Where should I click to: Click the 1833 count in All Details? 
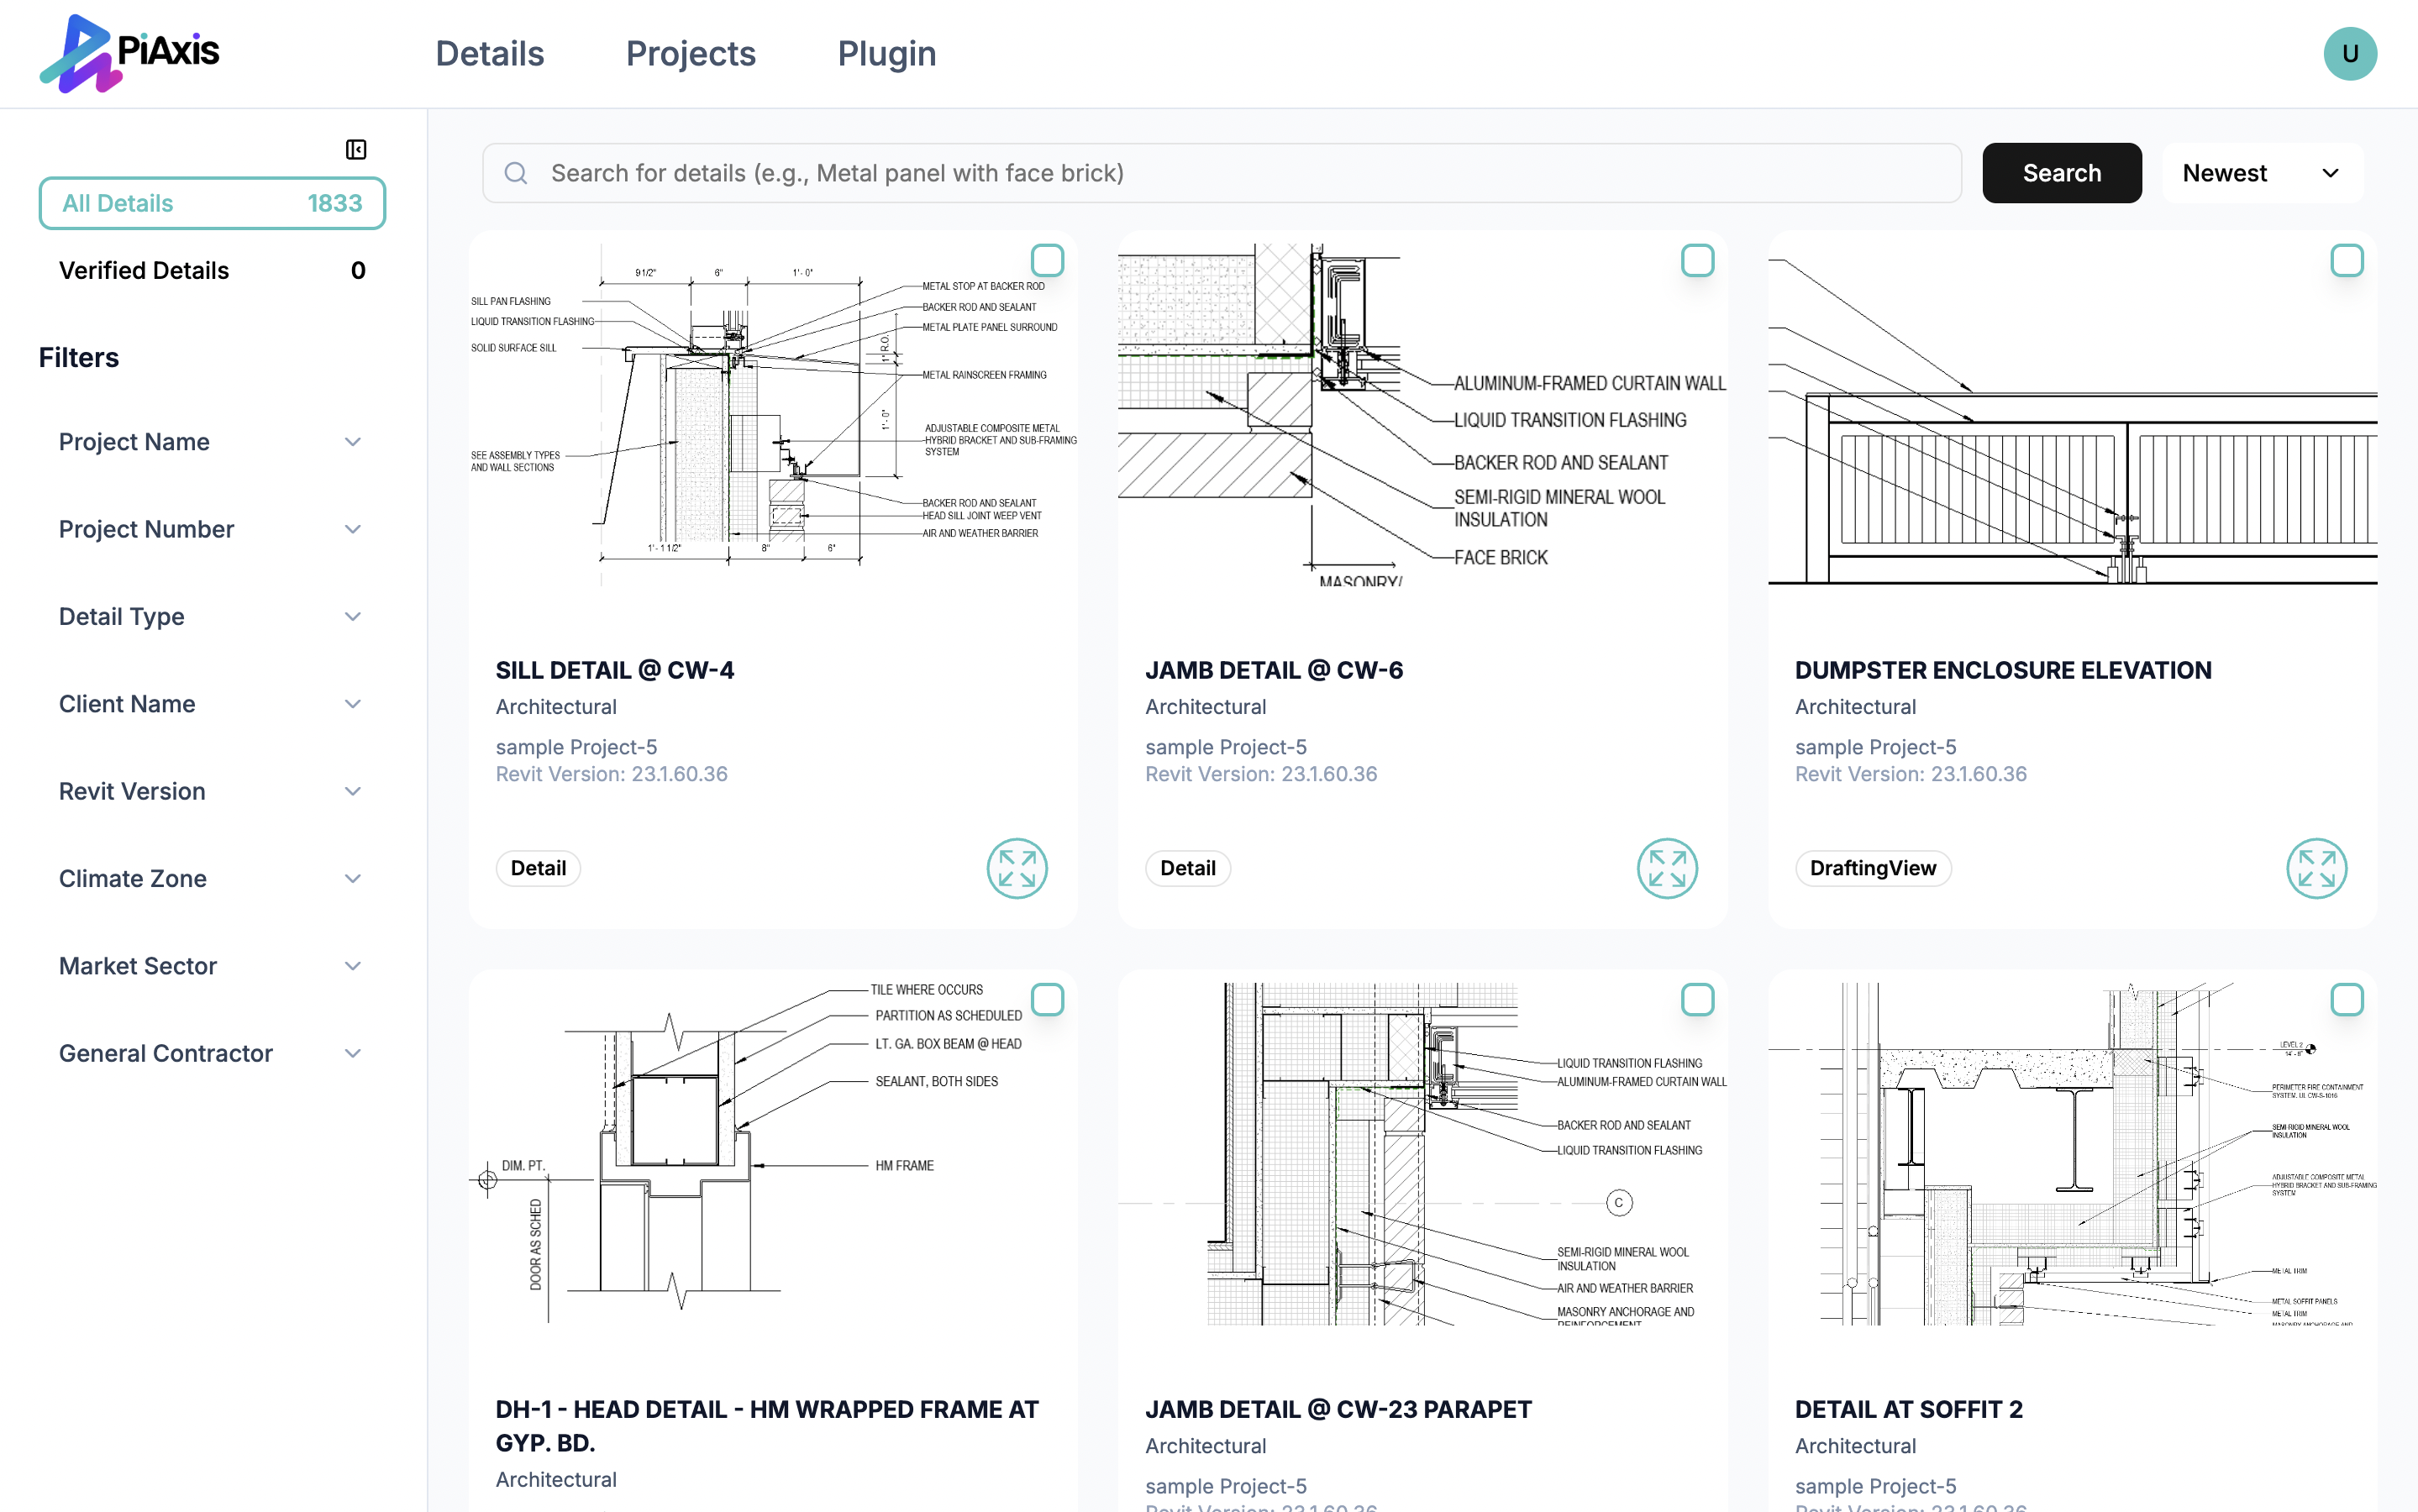[x=334, y=203]
